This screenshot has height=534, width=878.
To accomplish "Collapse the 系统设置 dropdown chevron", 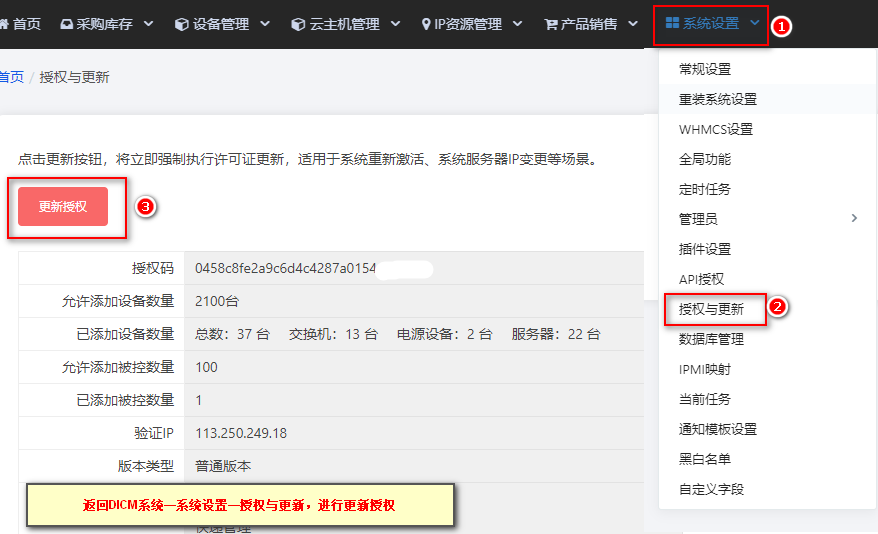I will click(x=754, y=23).
